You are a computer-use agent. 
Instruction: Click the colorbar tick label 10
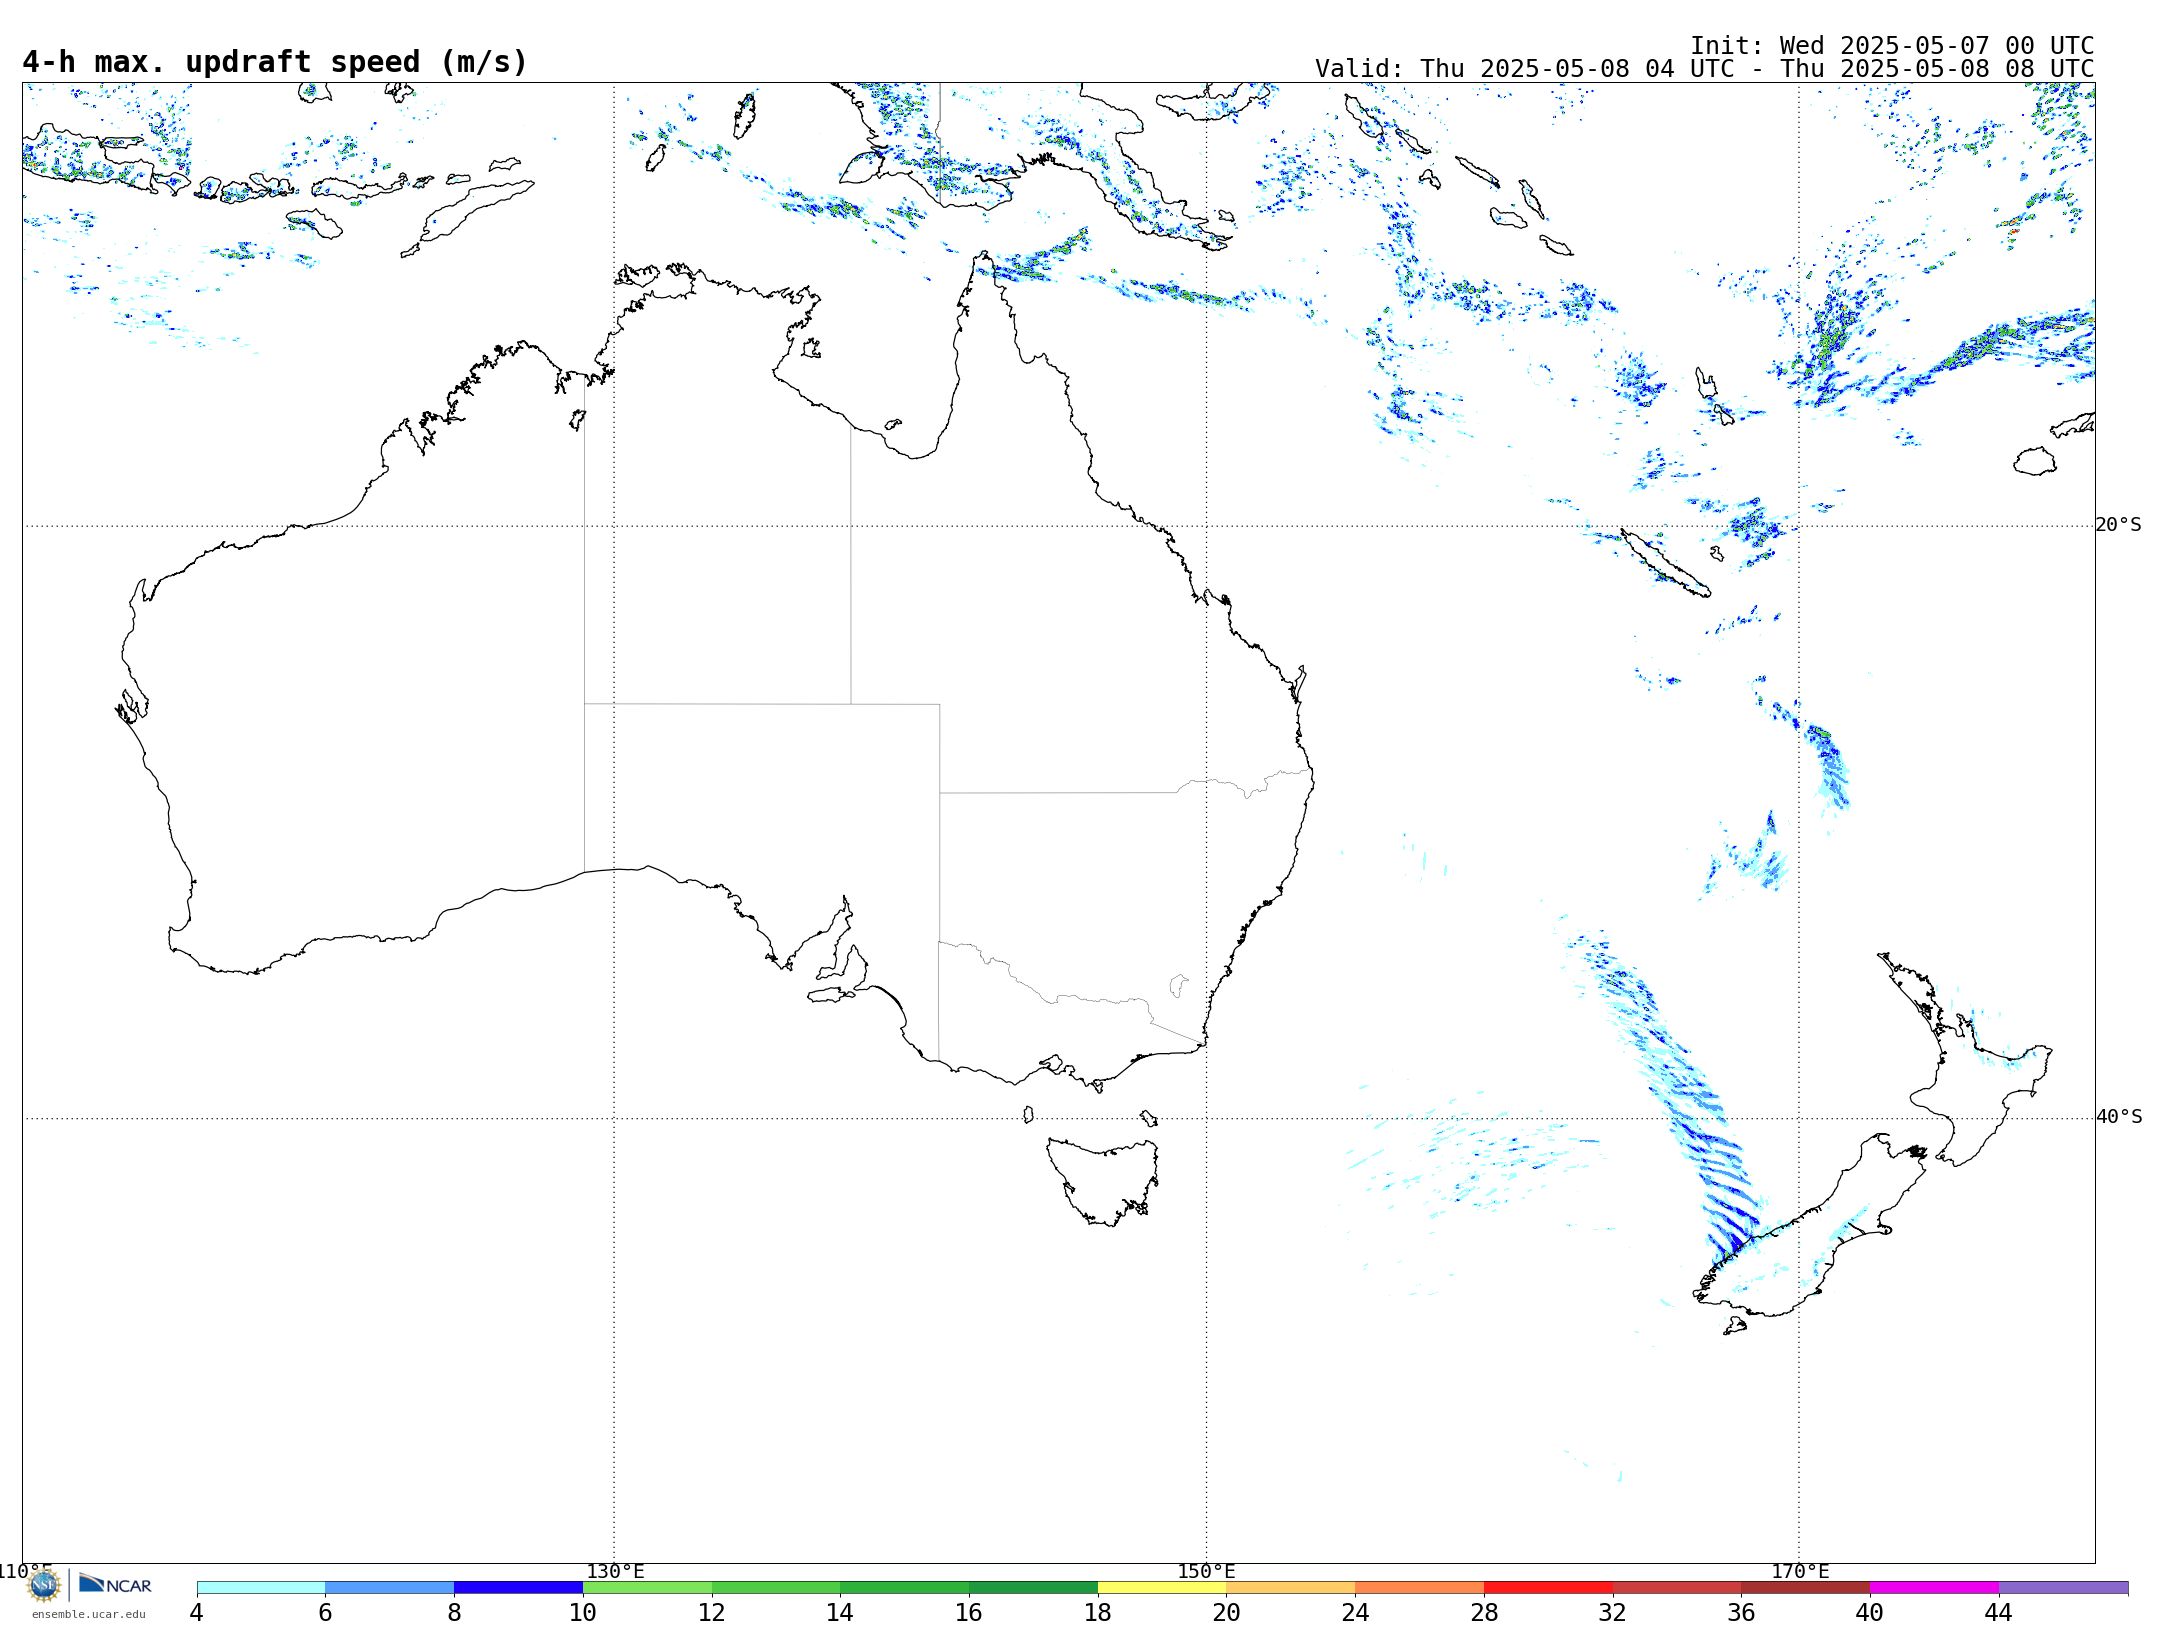tap(583, 1612)
